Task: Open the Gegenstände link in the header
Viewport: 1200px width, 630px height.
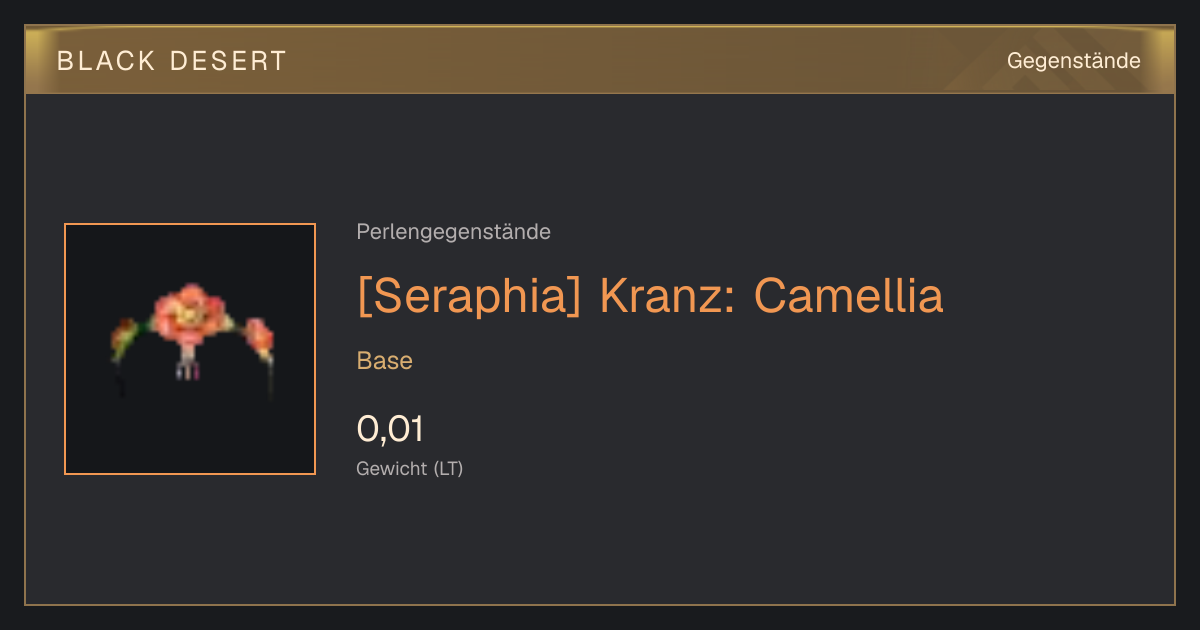Action: tap(1073, 61)
